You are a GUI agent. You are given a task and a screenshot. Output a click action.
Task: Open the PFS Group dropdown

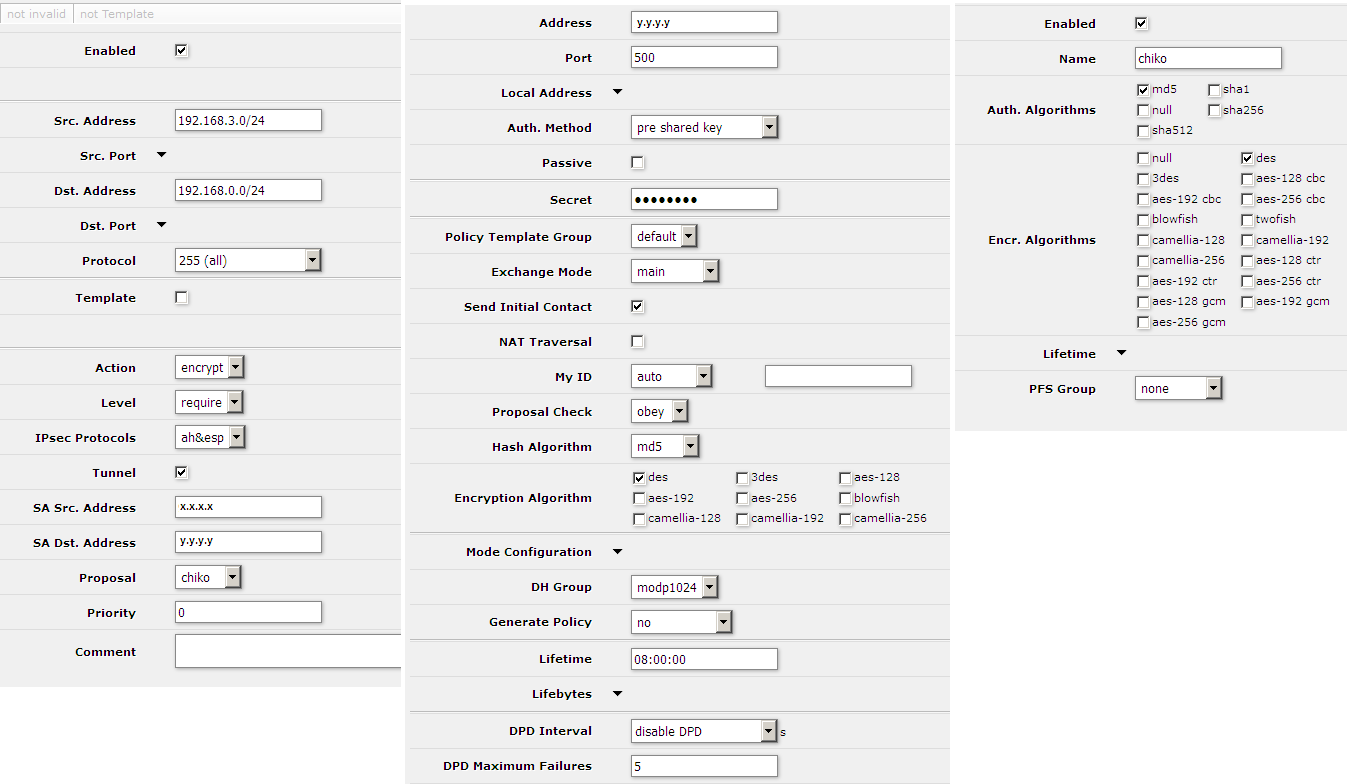(x=1213, y=389)
